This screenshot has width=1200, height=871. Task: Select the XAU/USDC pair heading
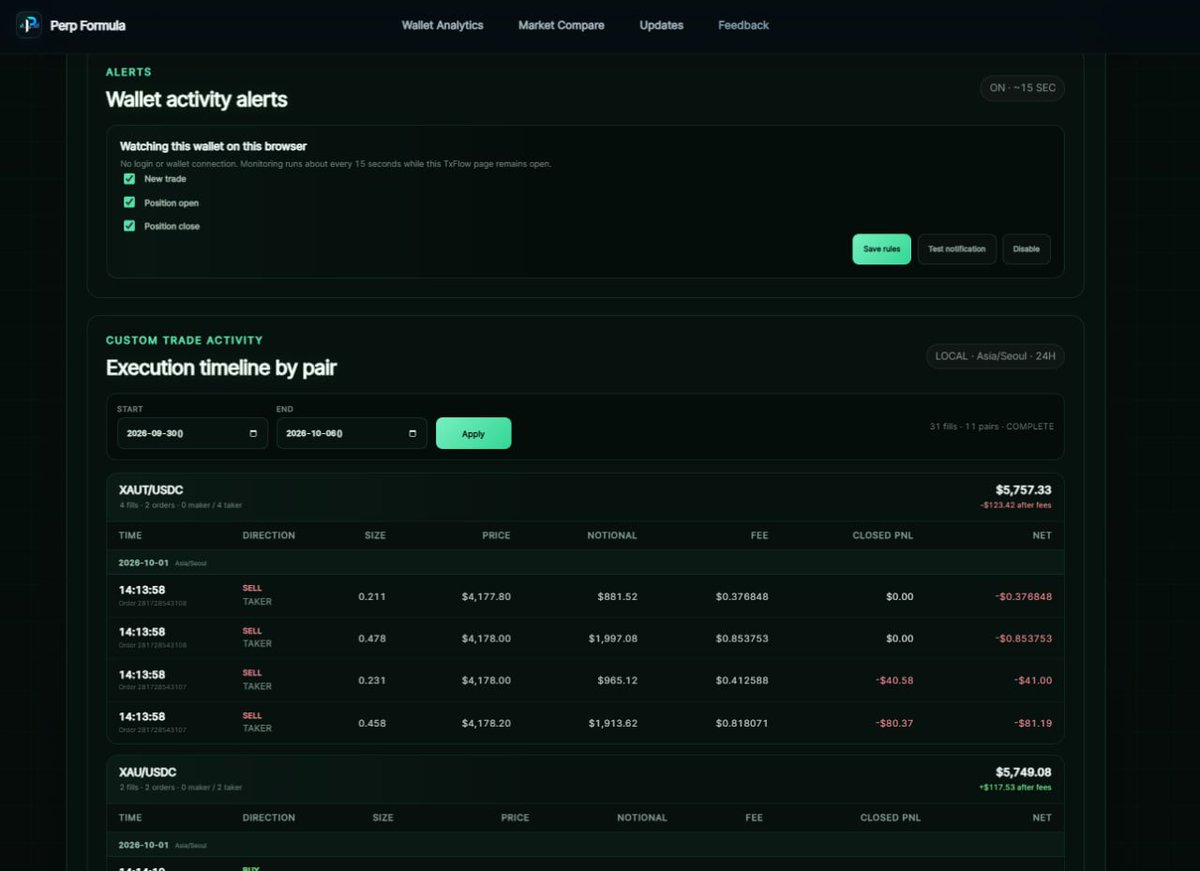147,772
